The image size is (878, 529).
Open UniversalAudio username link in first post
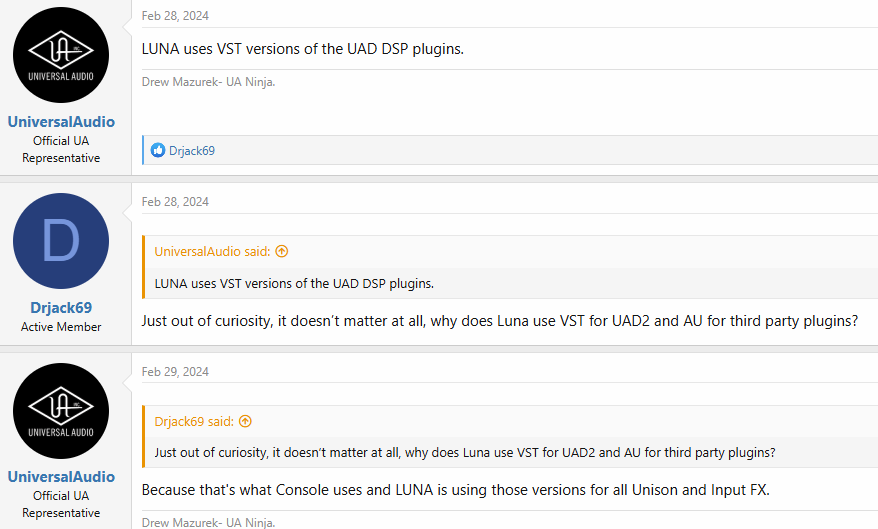[61, 122]
